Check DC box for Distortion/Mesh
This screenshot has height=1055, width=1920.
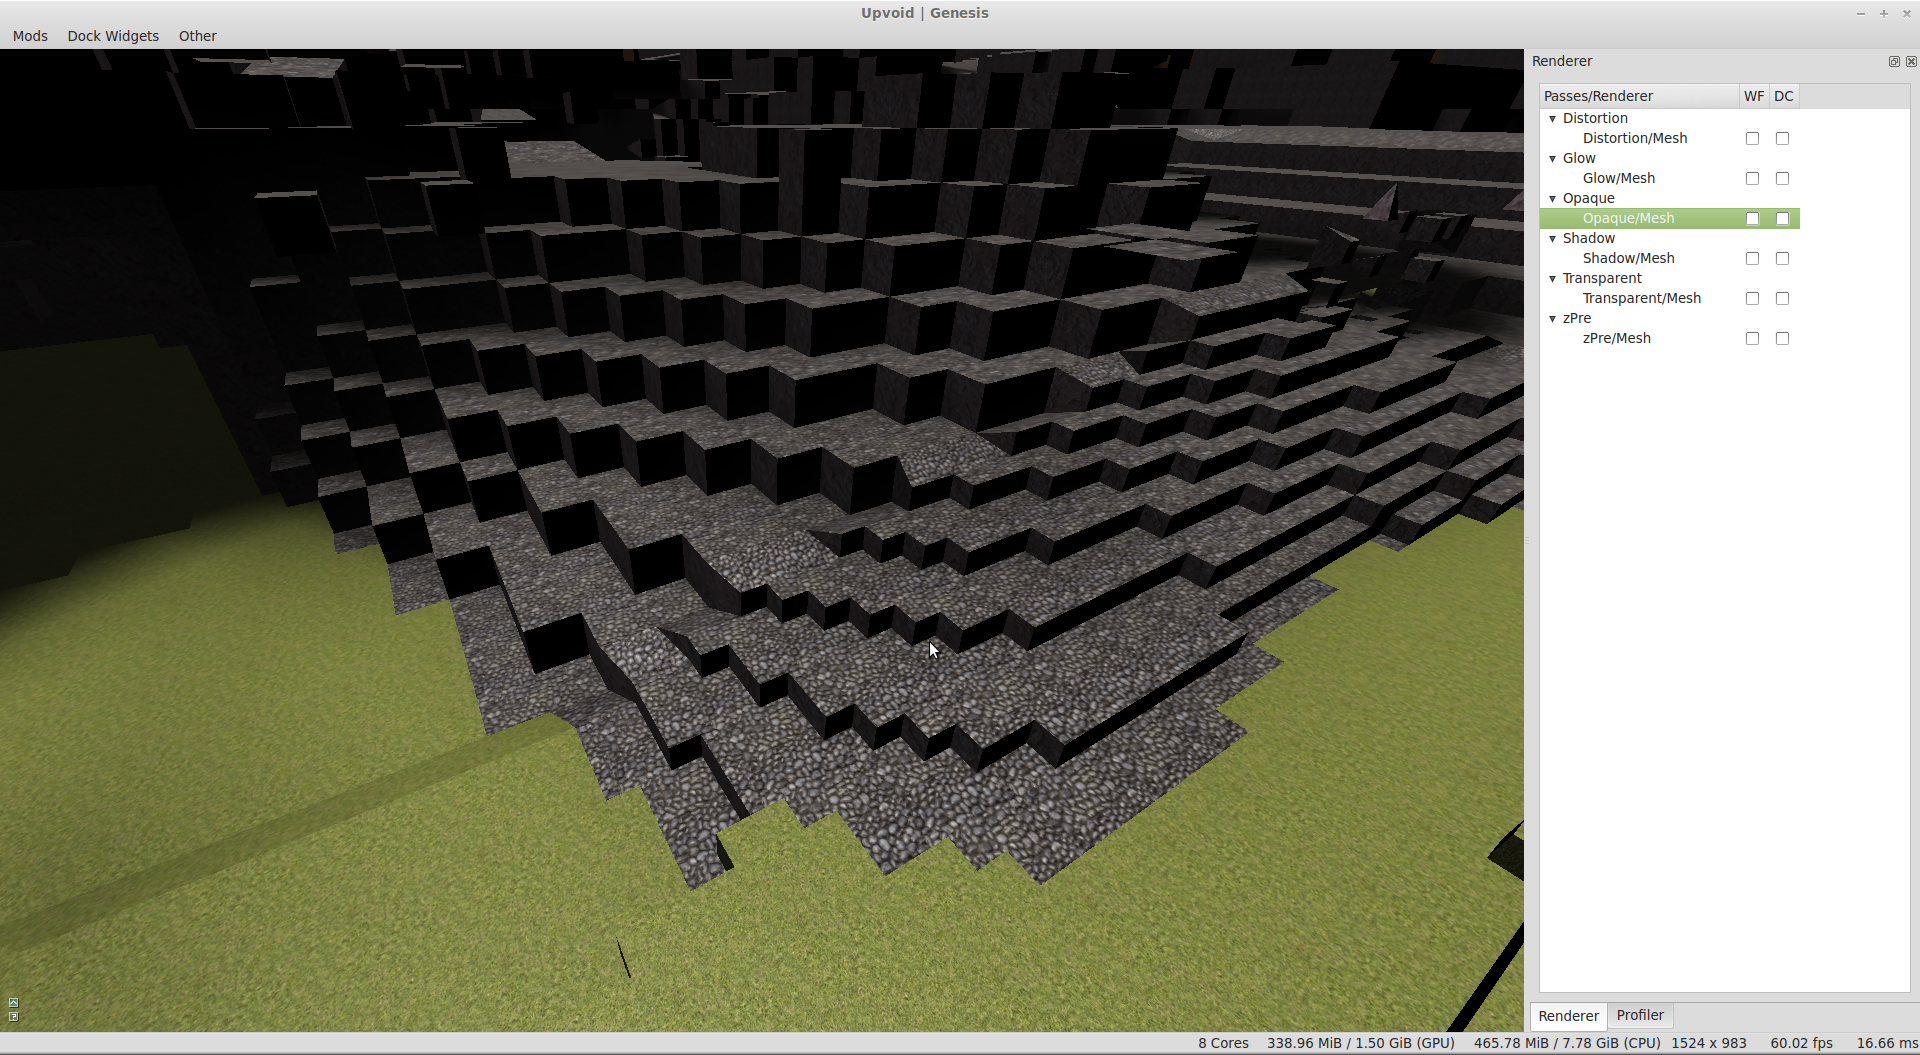click(1782, 139)
